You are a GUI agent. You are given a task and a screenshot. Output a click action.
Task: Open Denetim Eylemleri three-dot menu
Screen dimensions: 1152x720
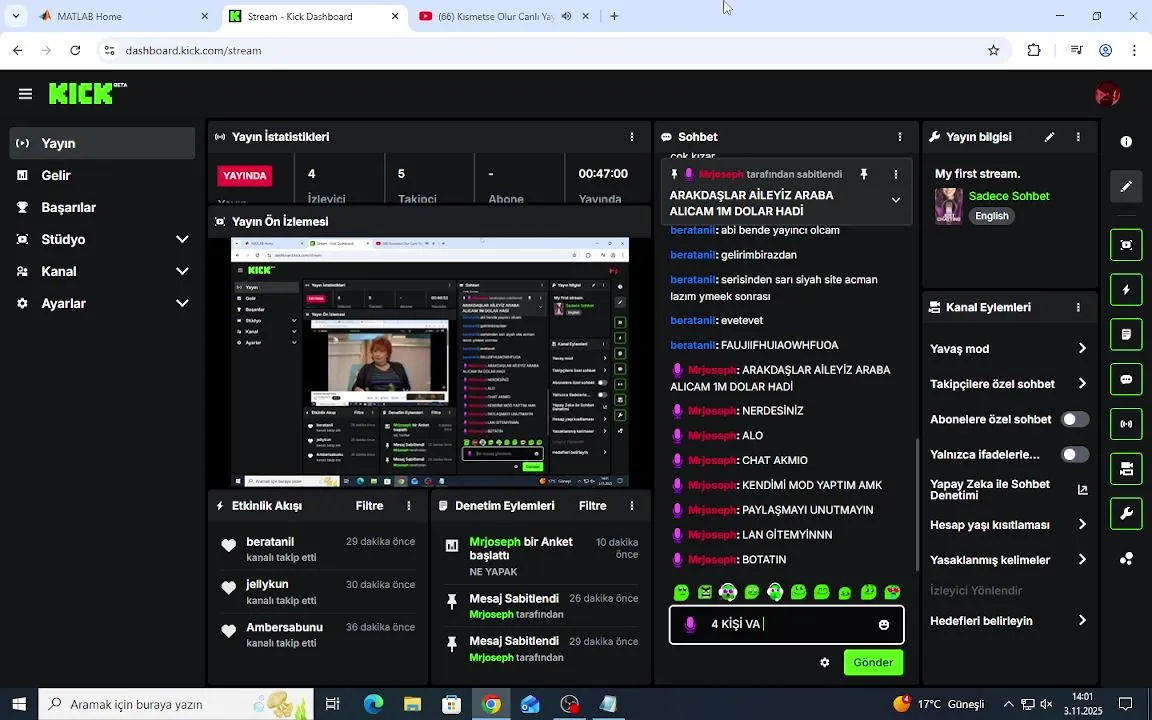[632, 505]
